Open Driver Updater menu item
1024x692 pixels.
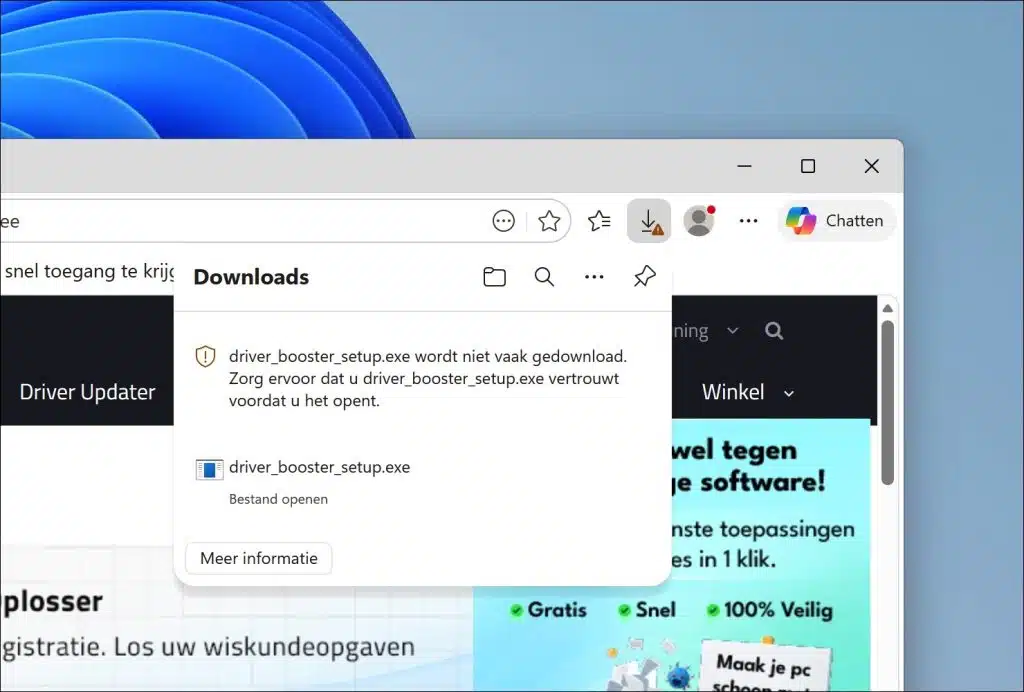point(88,392)
